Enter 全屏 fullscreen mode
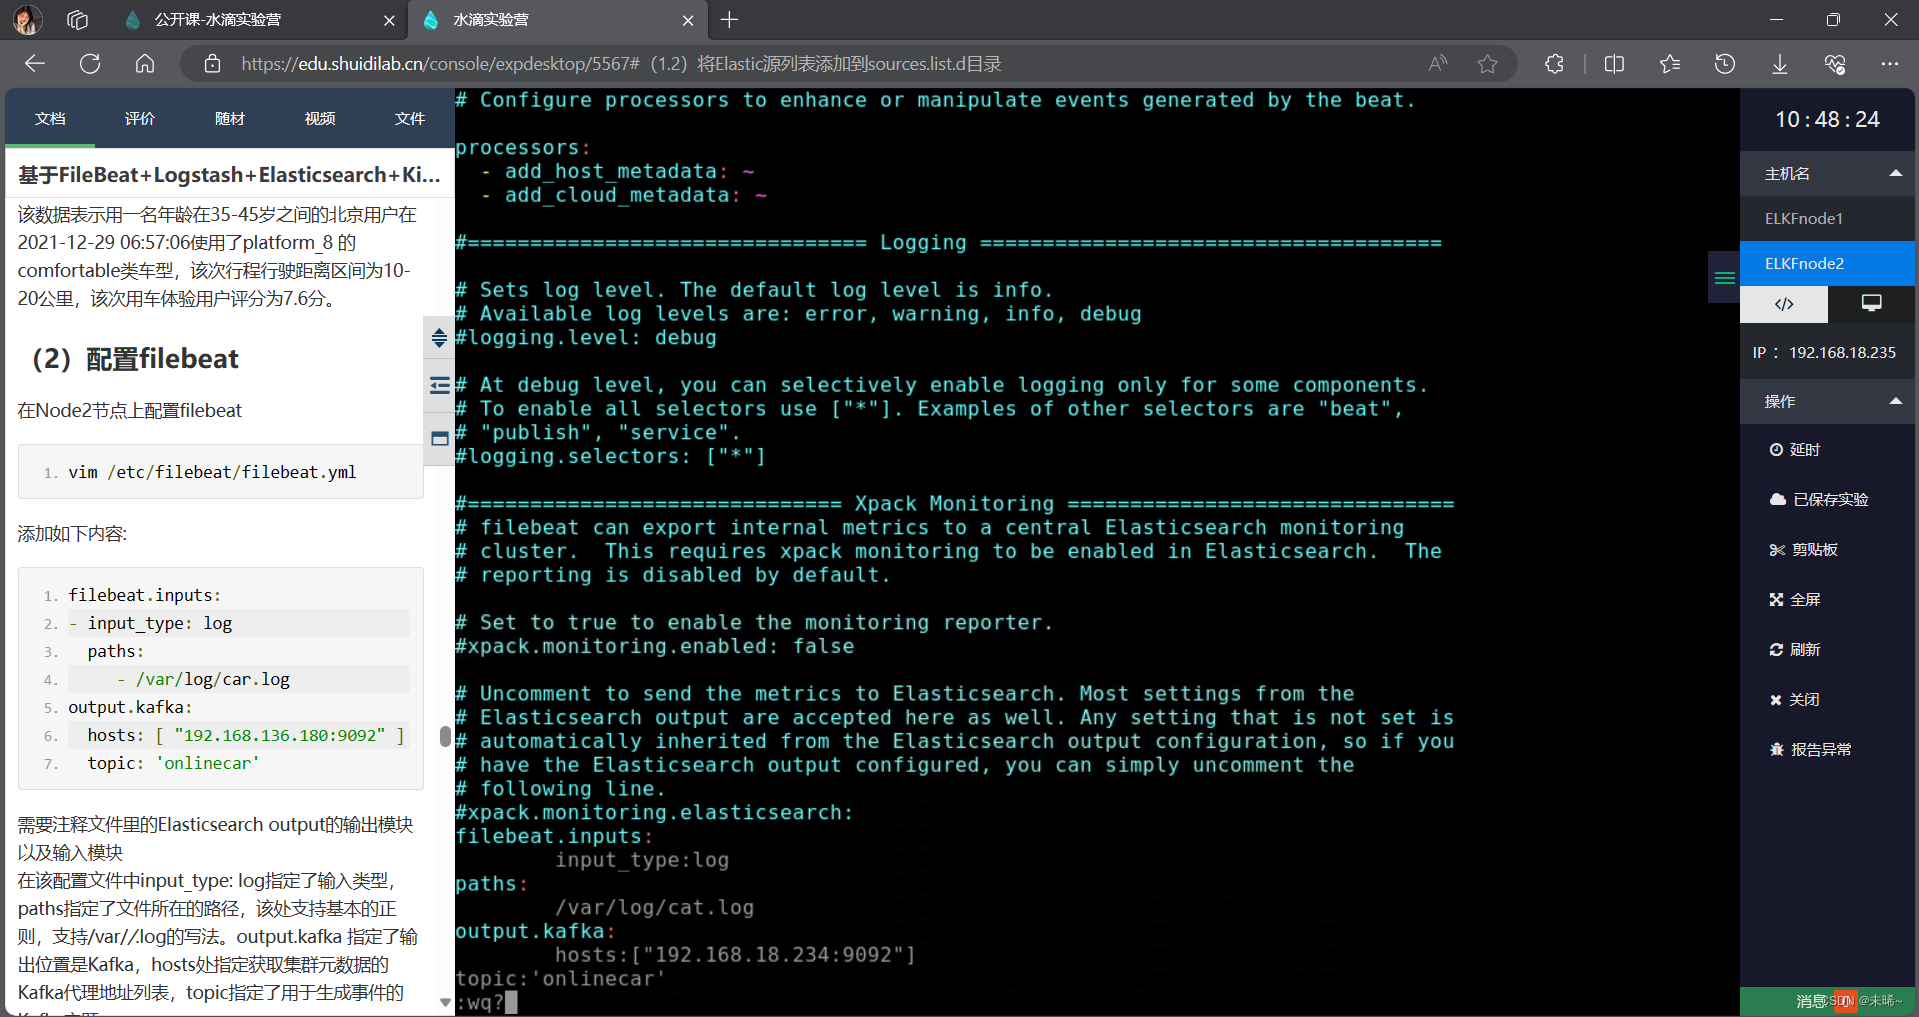The image size is (1919, 1017). click(1795, 599)
